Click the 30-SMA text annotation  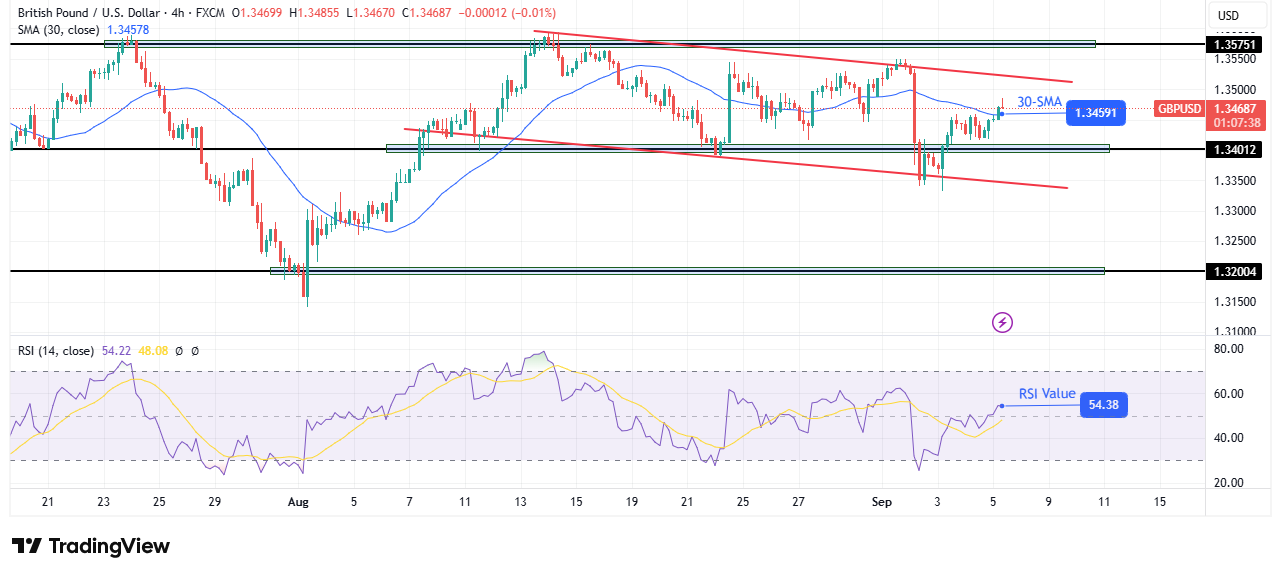[x=1039, y=101]
